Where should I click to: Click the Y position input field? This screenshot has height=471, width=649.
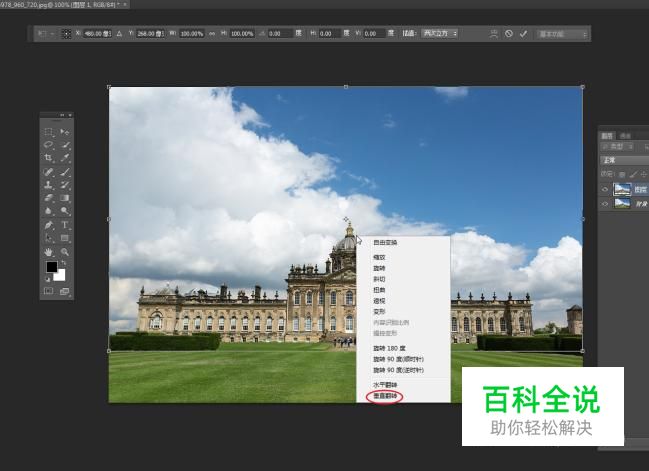click(150, 34)
